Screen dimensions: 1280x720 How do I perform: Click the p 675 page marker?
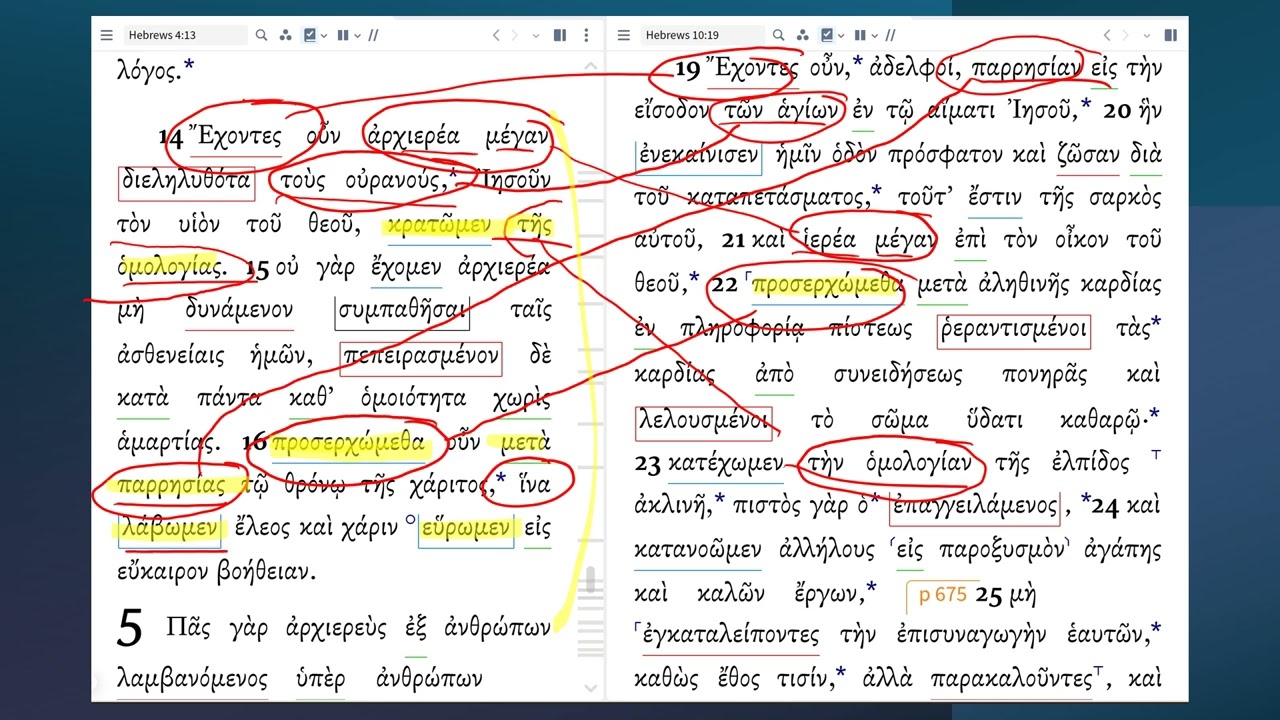[x=941, y=595]
